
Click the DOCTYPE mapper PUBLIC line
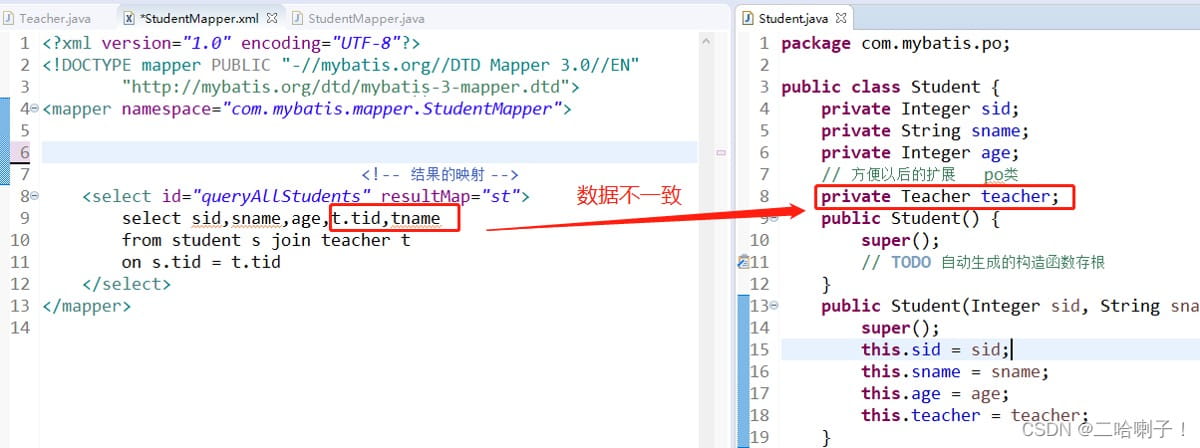click(x=341, y=65)
